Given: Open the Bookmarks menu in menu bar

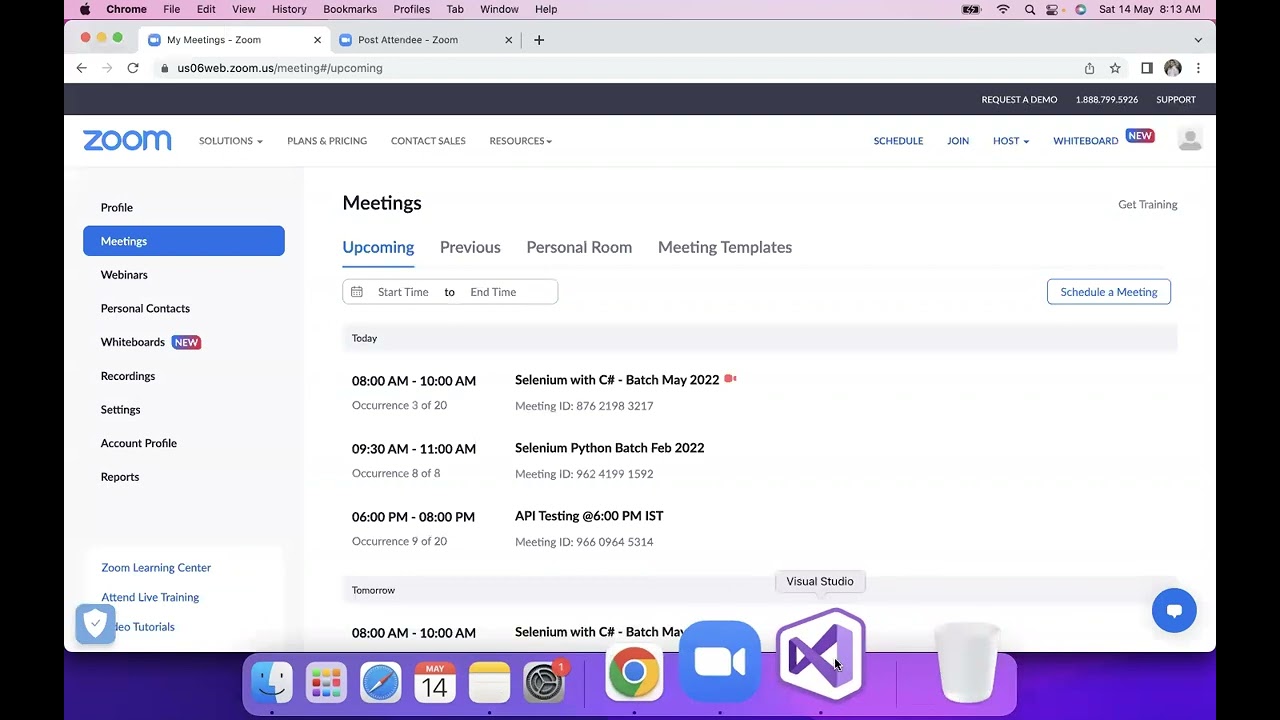Looking at the screenshot, I should 350,9.
